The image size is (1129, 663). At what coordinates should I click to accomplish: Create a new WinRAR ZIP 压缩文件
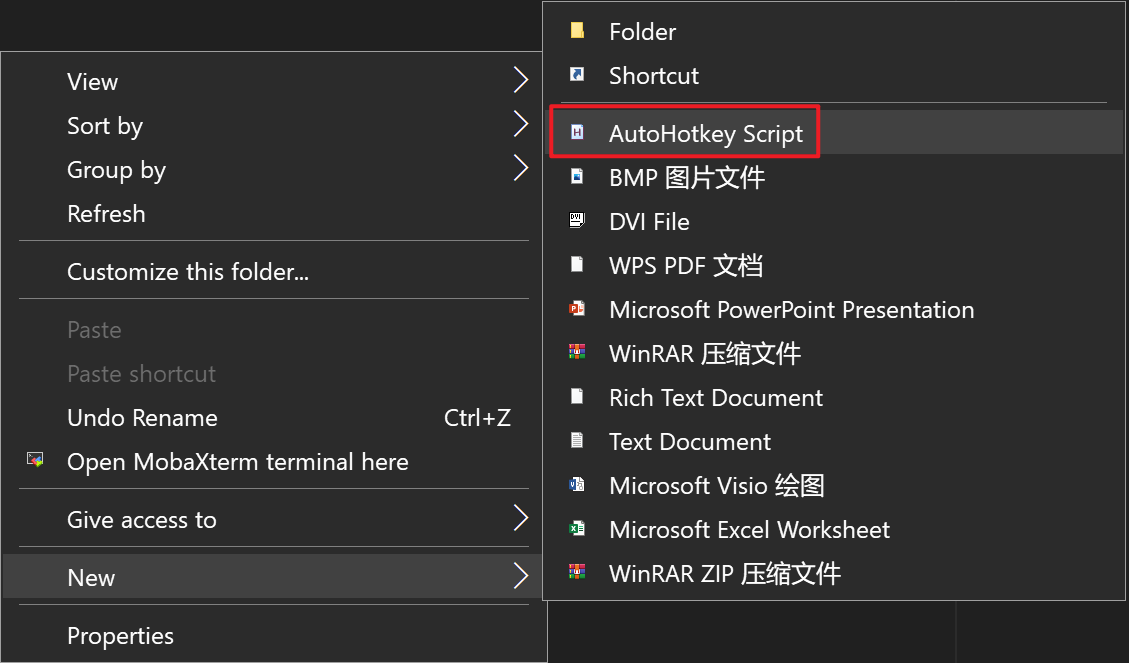835,573
